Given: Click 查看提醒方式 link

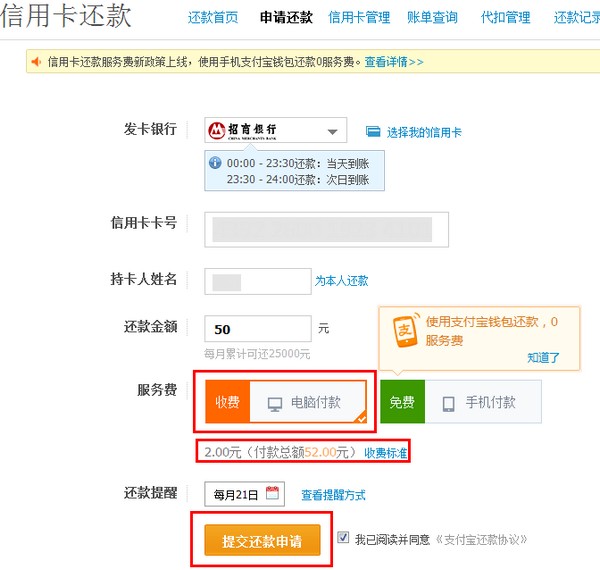Looking at the screenshot, I should point(333,495).
